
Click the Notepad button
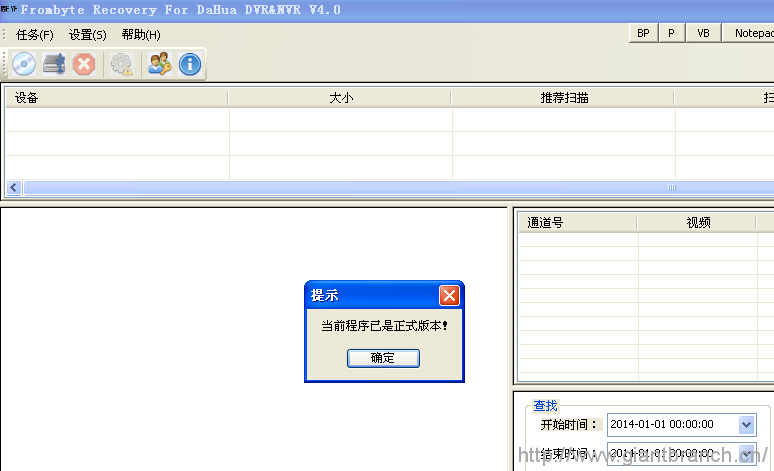pos(749,33)
